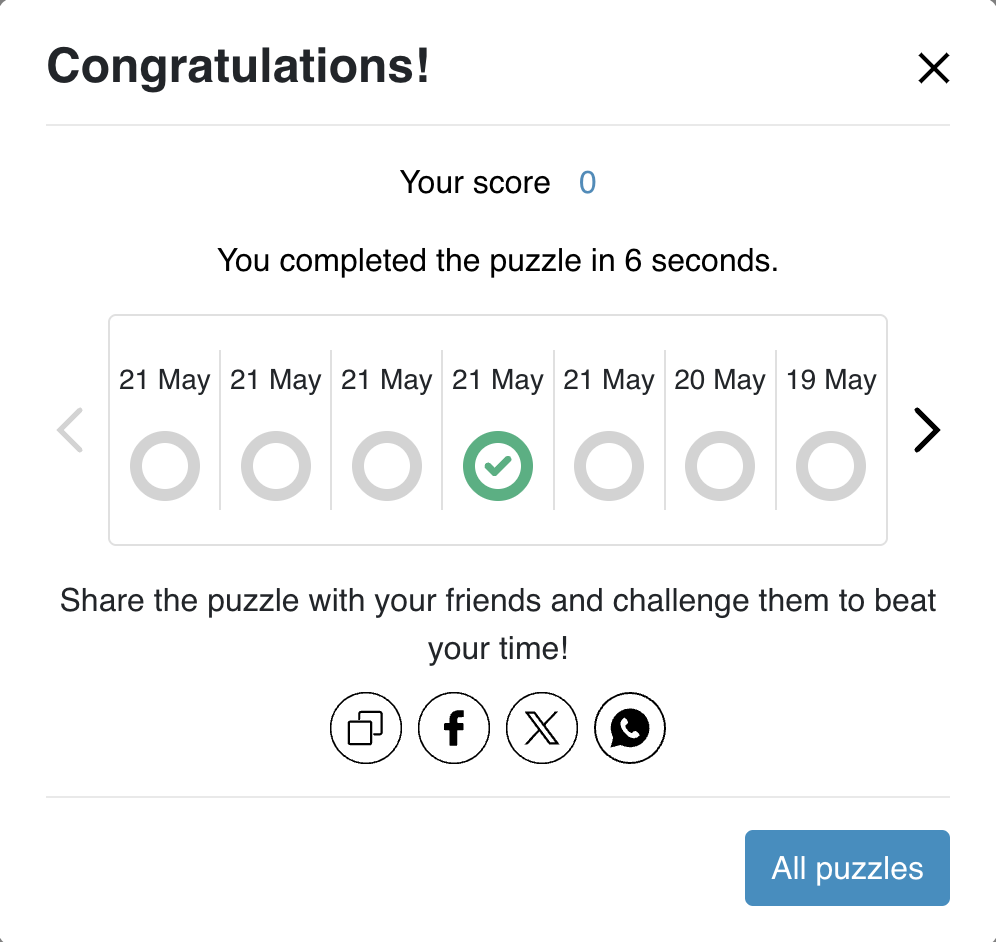Show next puzzle dates with right chevron

927,430
